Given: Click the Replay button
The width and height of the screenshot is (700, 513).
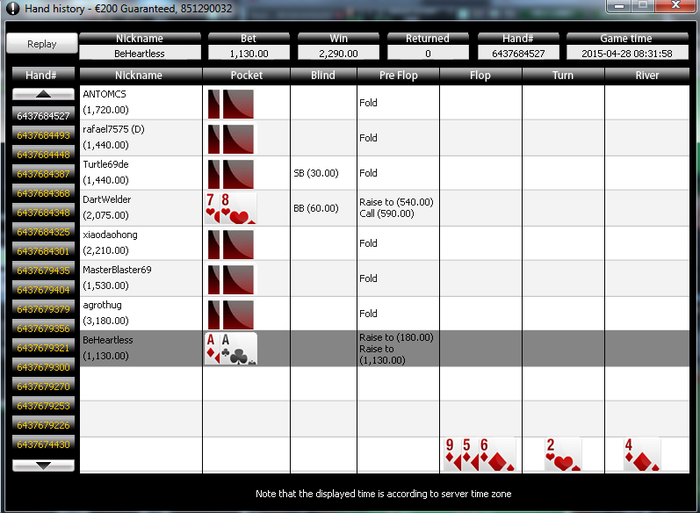Looking at the screenshot, I should tap(42, 44).
